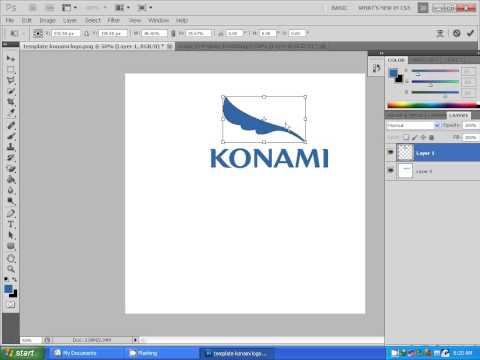This screenshot has height=360, width=480.
Task: Toggle Quick Mask mode
Action: [x=11, y=304]
